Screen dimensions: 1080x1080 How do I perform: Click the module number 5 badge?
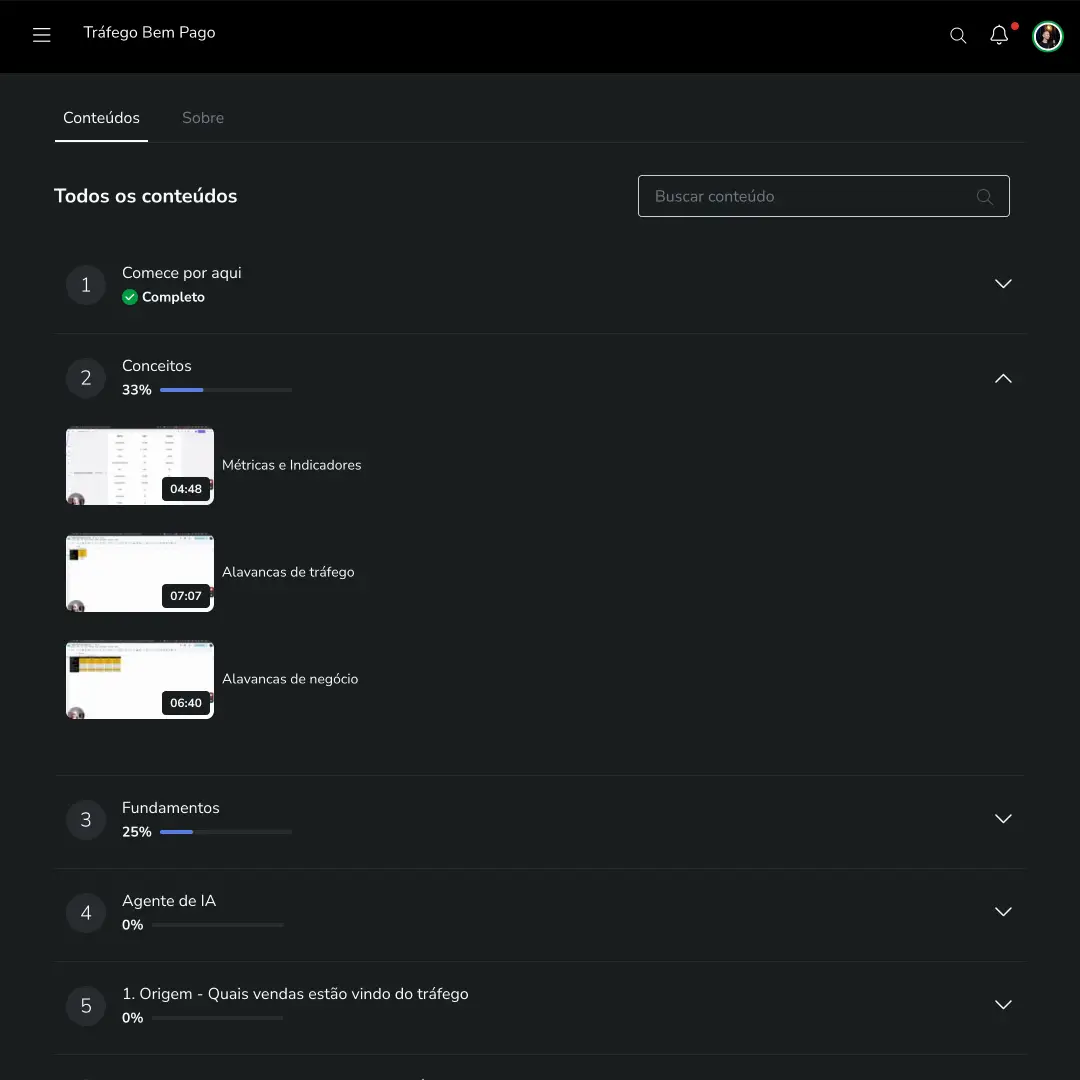coord(85,1006)
